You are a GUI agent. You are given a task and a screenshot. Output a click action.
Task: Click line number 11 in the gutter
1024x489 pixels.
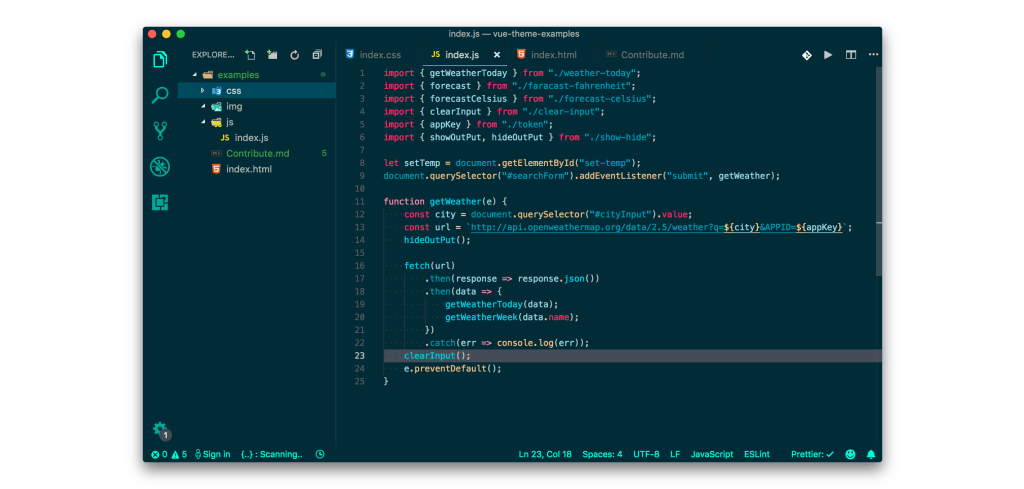(x=360, y=202)
